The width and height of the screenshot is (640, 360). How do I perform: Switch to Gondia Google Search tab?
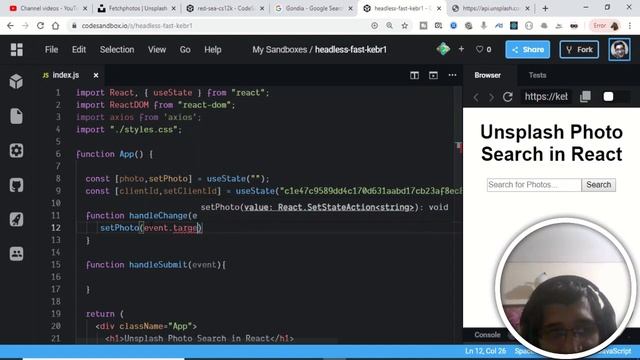coord(313,8)
